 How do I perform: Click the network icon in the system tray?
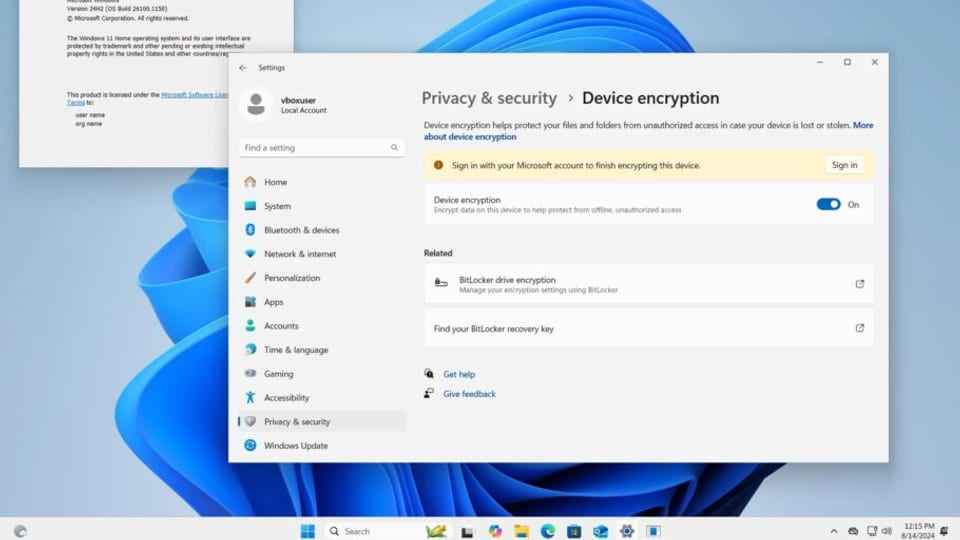coord(872,531)
